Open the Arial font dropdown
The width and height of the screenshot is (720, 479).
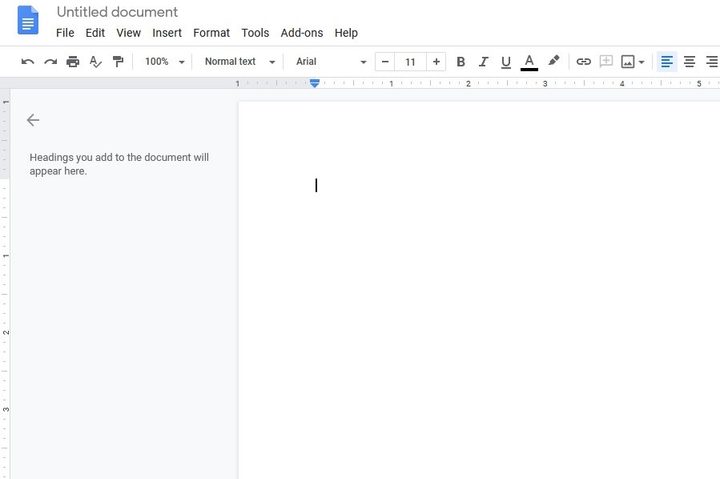pyautogui.click(x=331, y=62)
